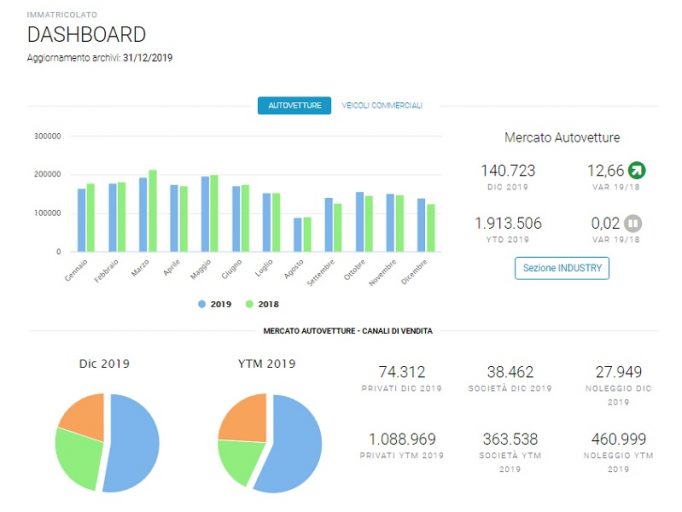Click the Gennaio 2019 blue bar
The height and width of the screenshot is (512, 682).
tap(81, 220)
